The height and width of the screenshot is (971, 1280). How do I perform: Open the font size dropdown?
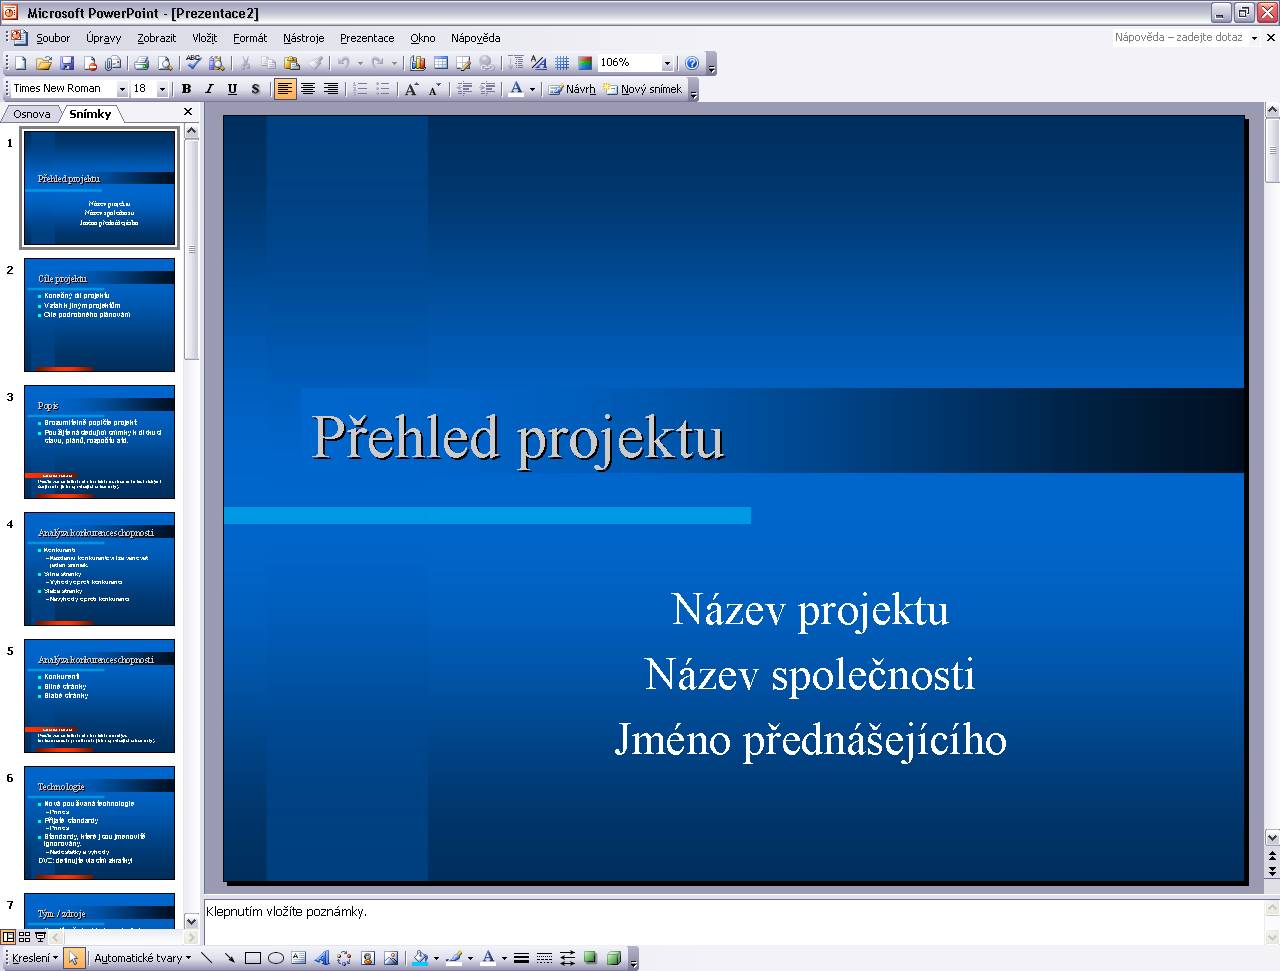point(160,88)
